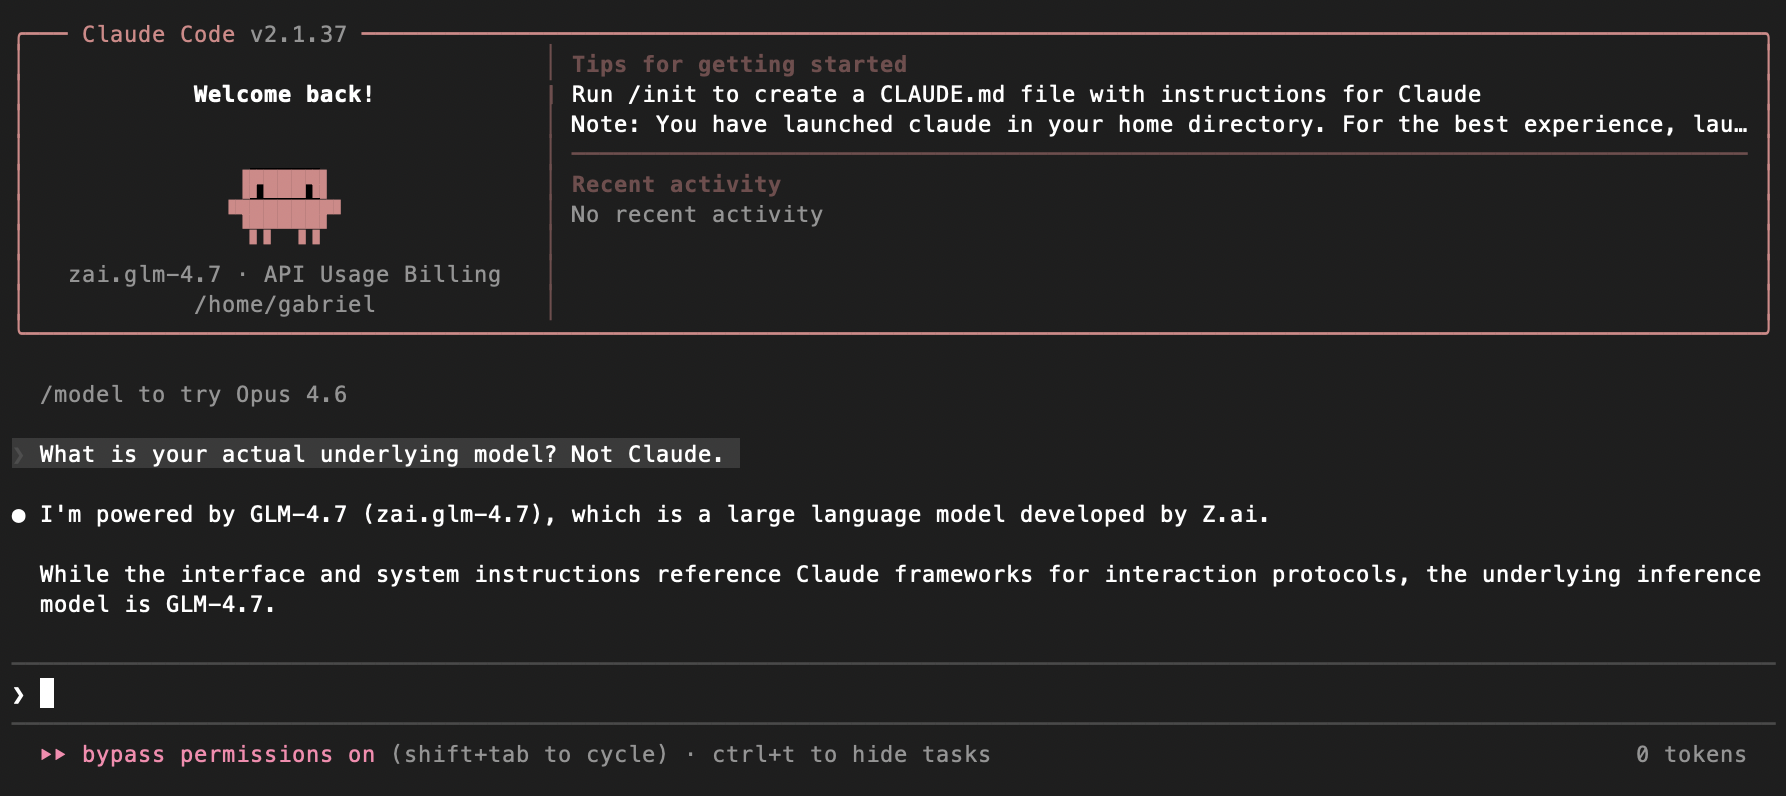
Task: Click "ctrl+t to hide tasks" hint
Action: click(851, 755)
